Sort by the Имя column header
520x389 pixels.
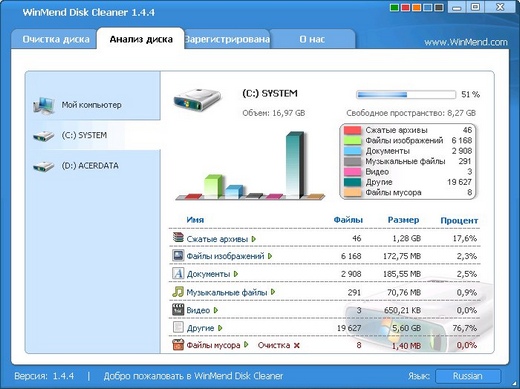click(x=195, y=220)
